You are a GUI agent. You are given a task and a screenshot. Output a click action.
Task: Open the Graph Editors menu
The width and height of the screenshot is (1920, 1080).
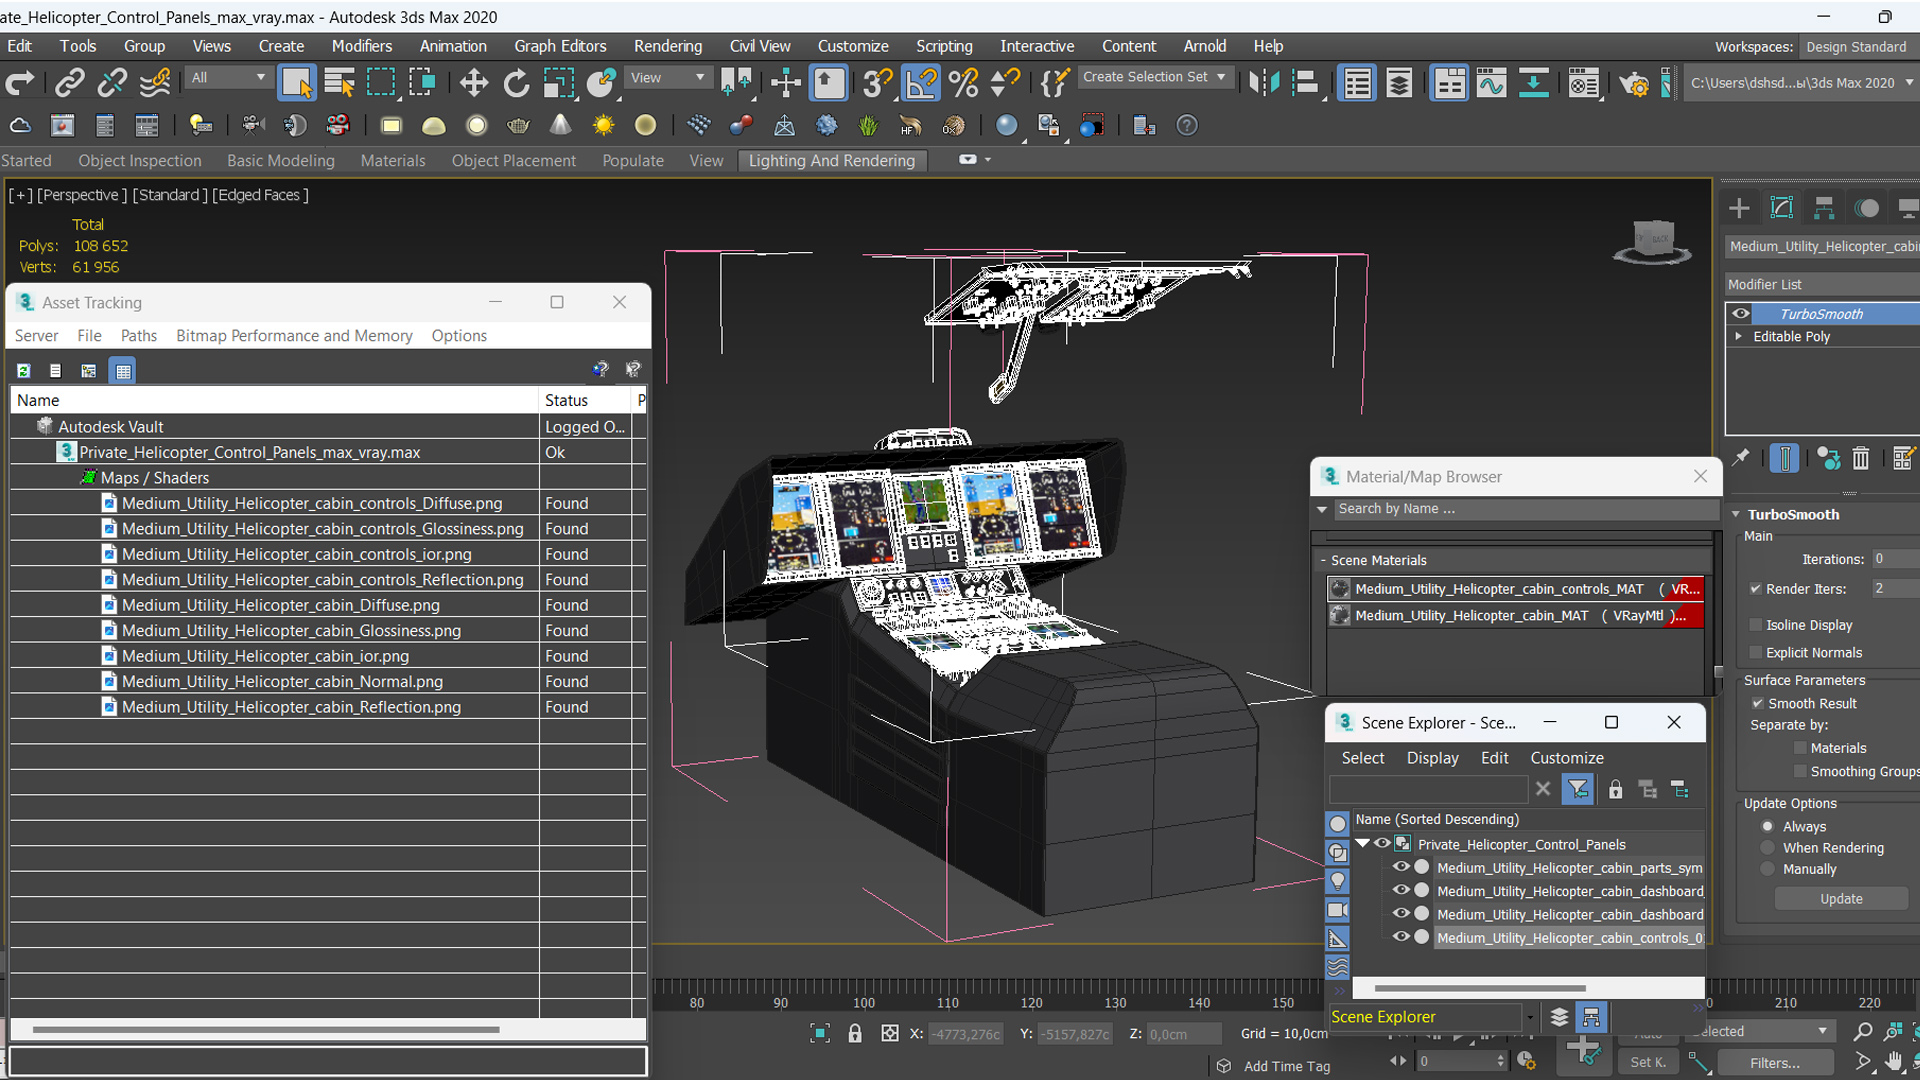coord(560,46)
